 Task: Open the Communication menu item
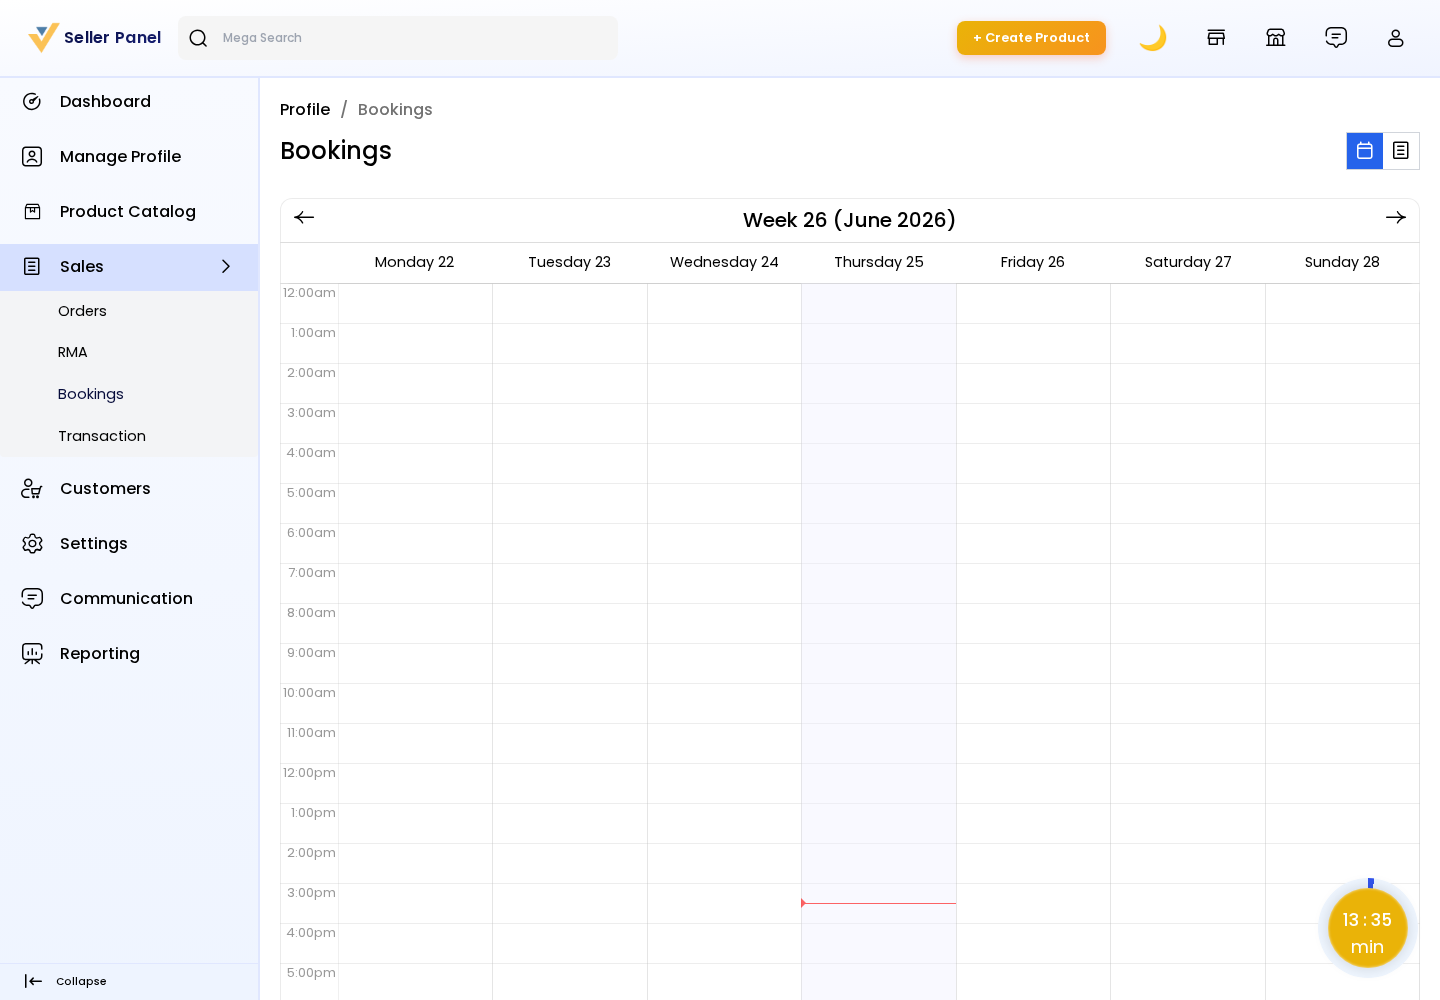(129, 599)
